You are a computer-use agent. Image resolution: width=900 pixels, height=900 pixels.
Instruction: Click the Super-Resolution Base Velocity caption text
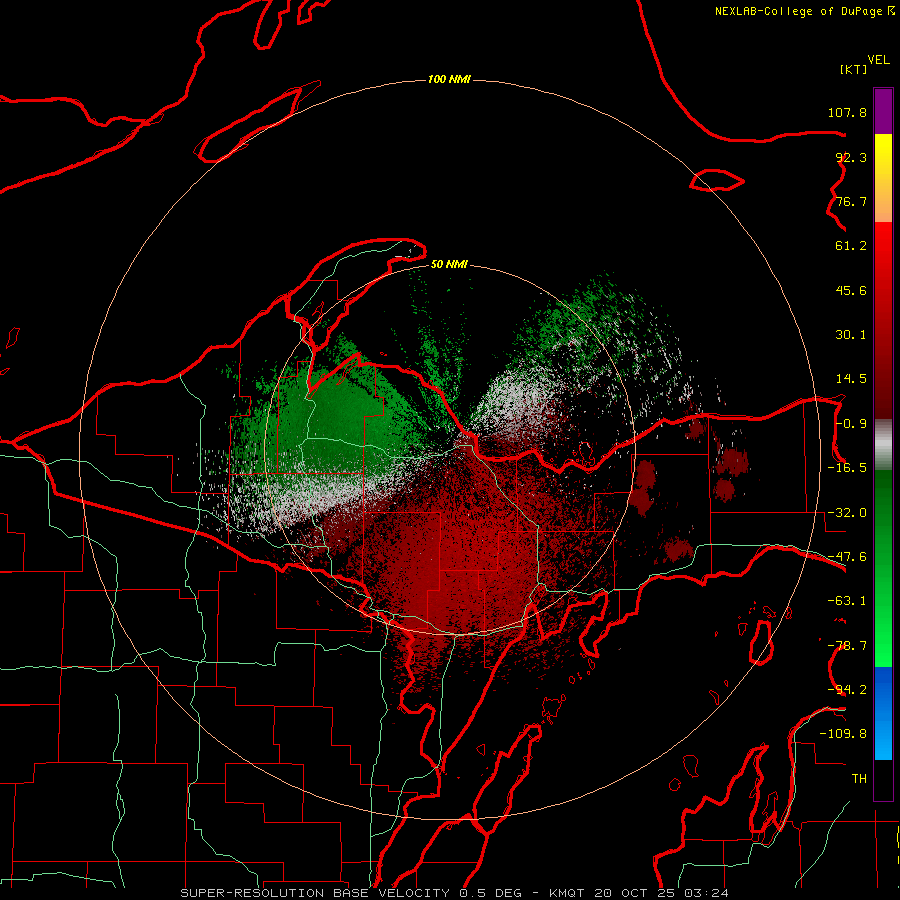pos(455,893)
